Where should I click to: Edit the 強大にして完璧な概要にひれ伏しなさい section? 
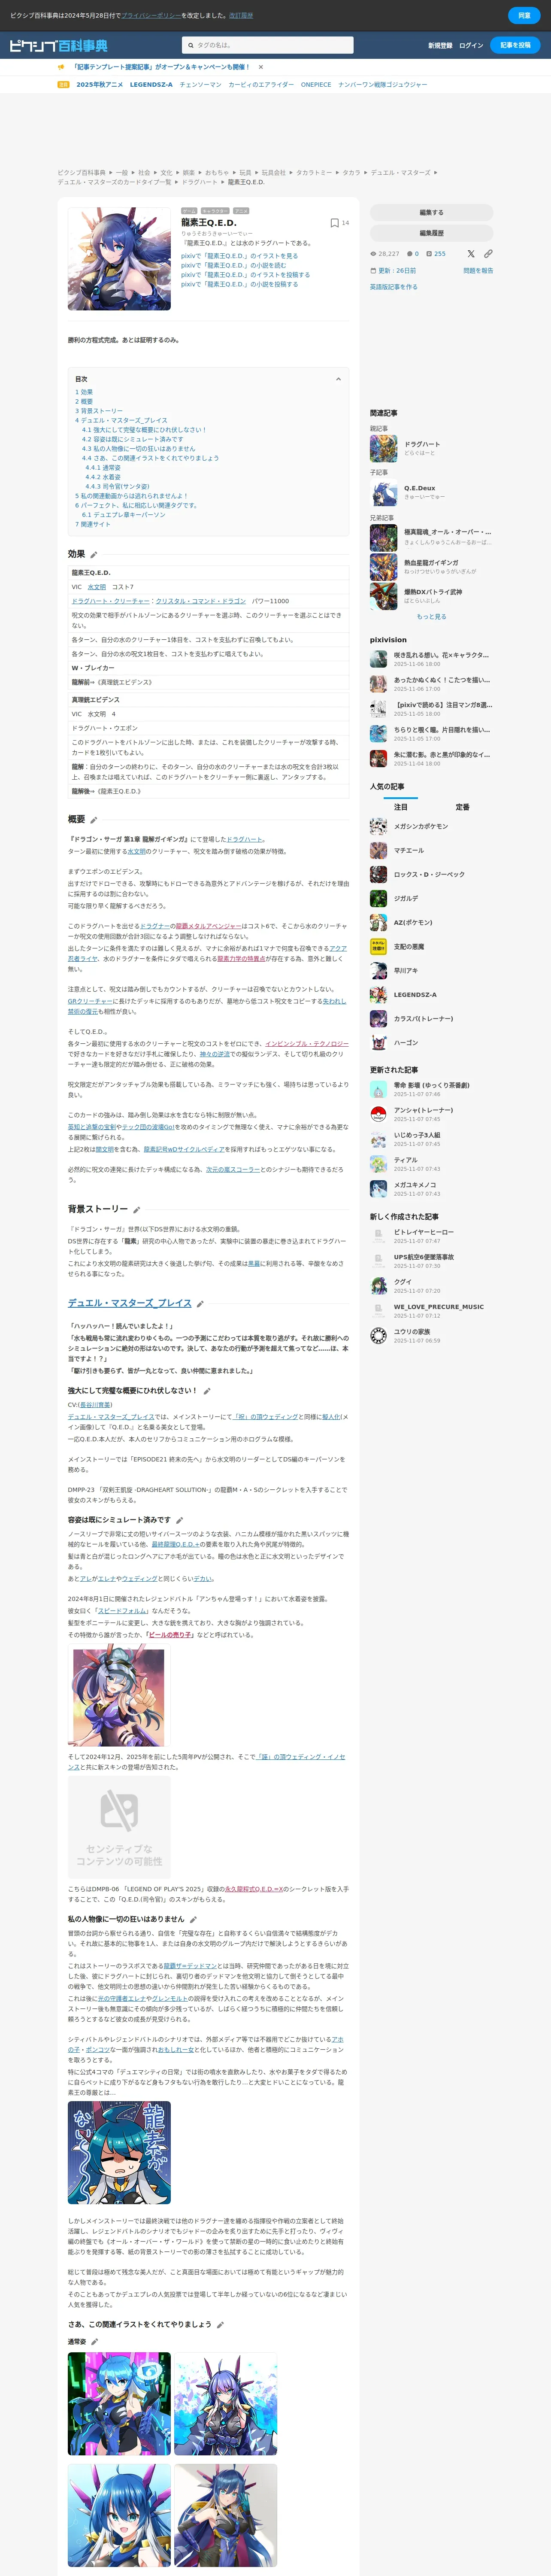tap(207, 1391)
